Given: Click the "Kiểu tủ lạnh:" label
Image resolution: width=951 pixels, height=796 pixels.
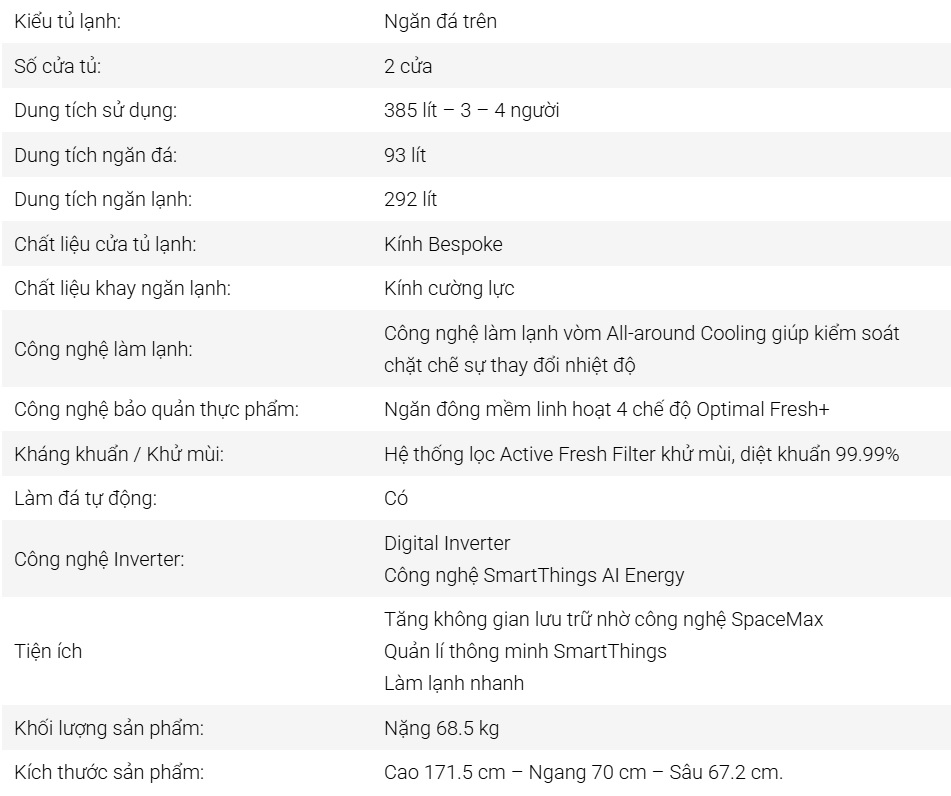Looking at the screenshot, I should coord(68,21).
